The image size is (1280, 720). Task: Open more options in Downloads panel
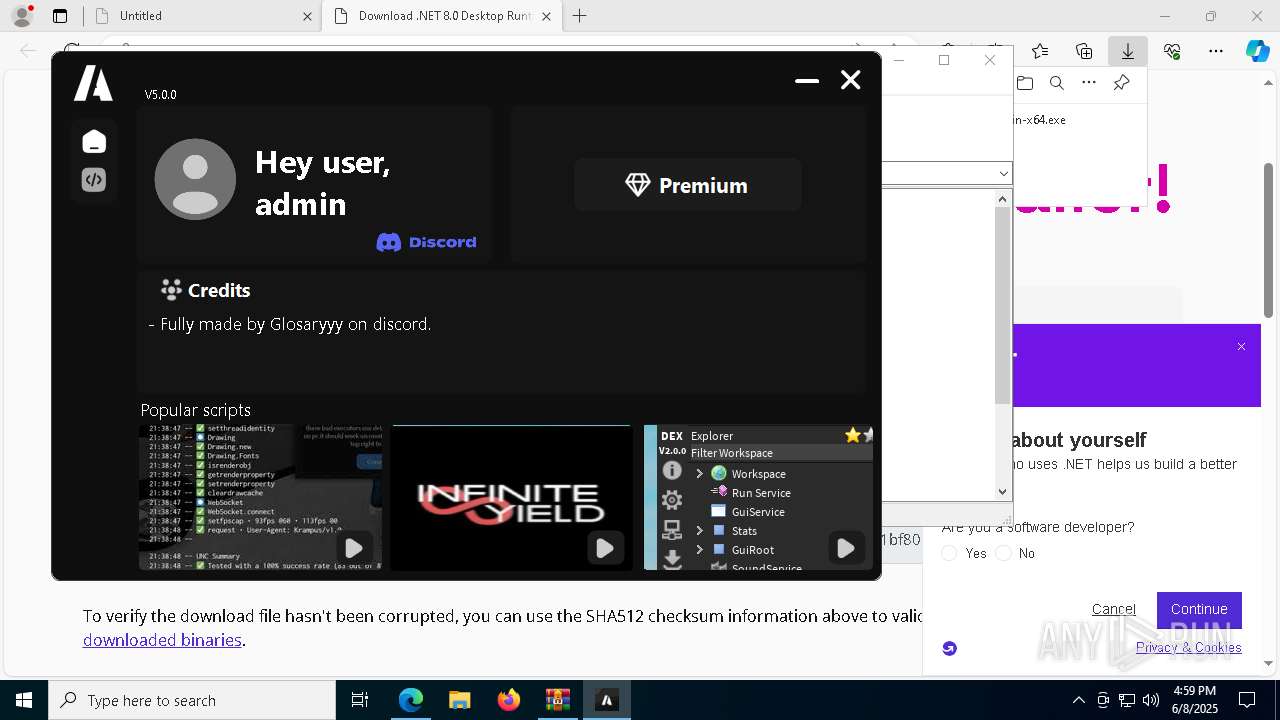(x=1089, y=83)
